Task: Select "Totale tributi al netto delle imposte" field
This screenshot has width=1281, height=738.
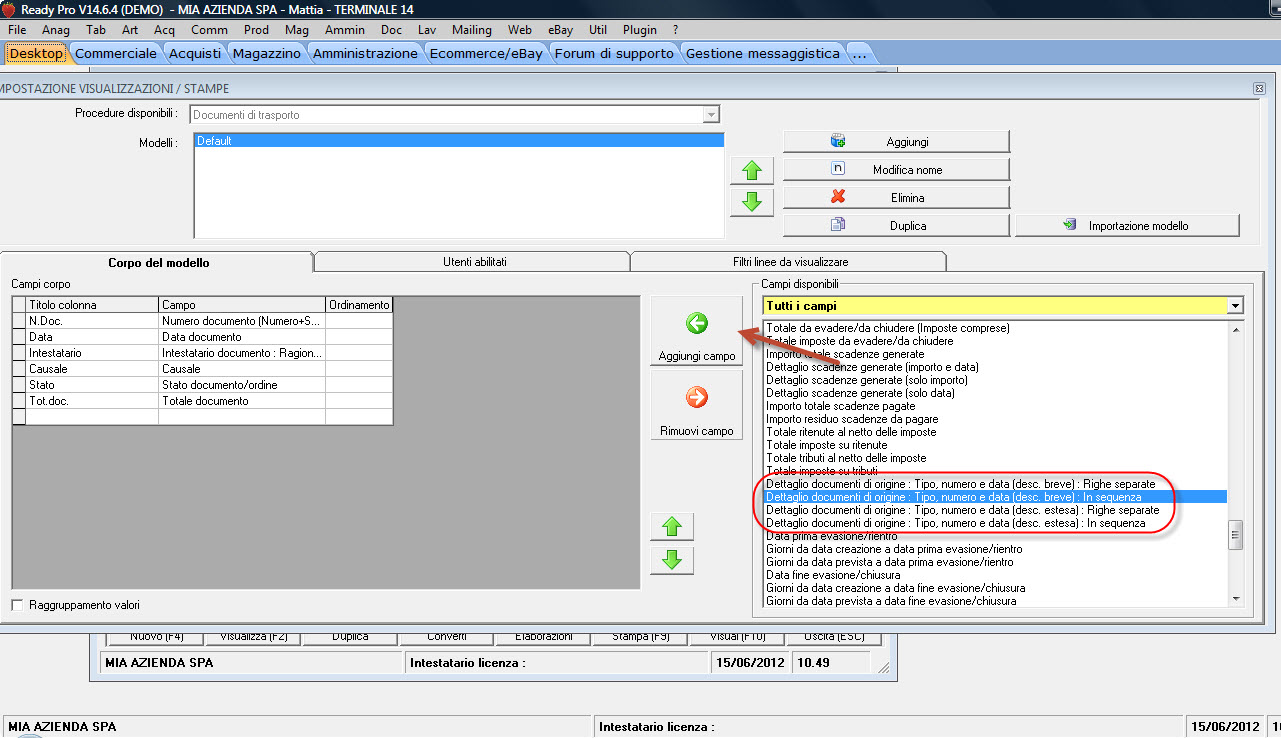Action: 994,458
